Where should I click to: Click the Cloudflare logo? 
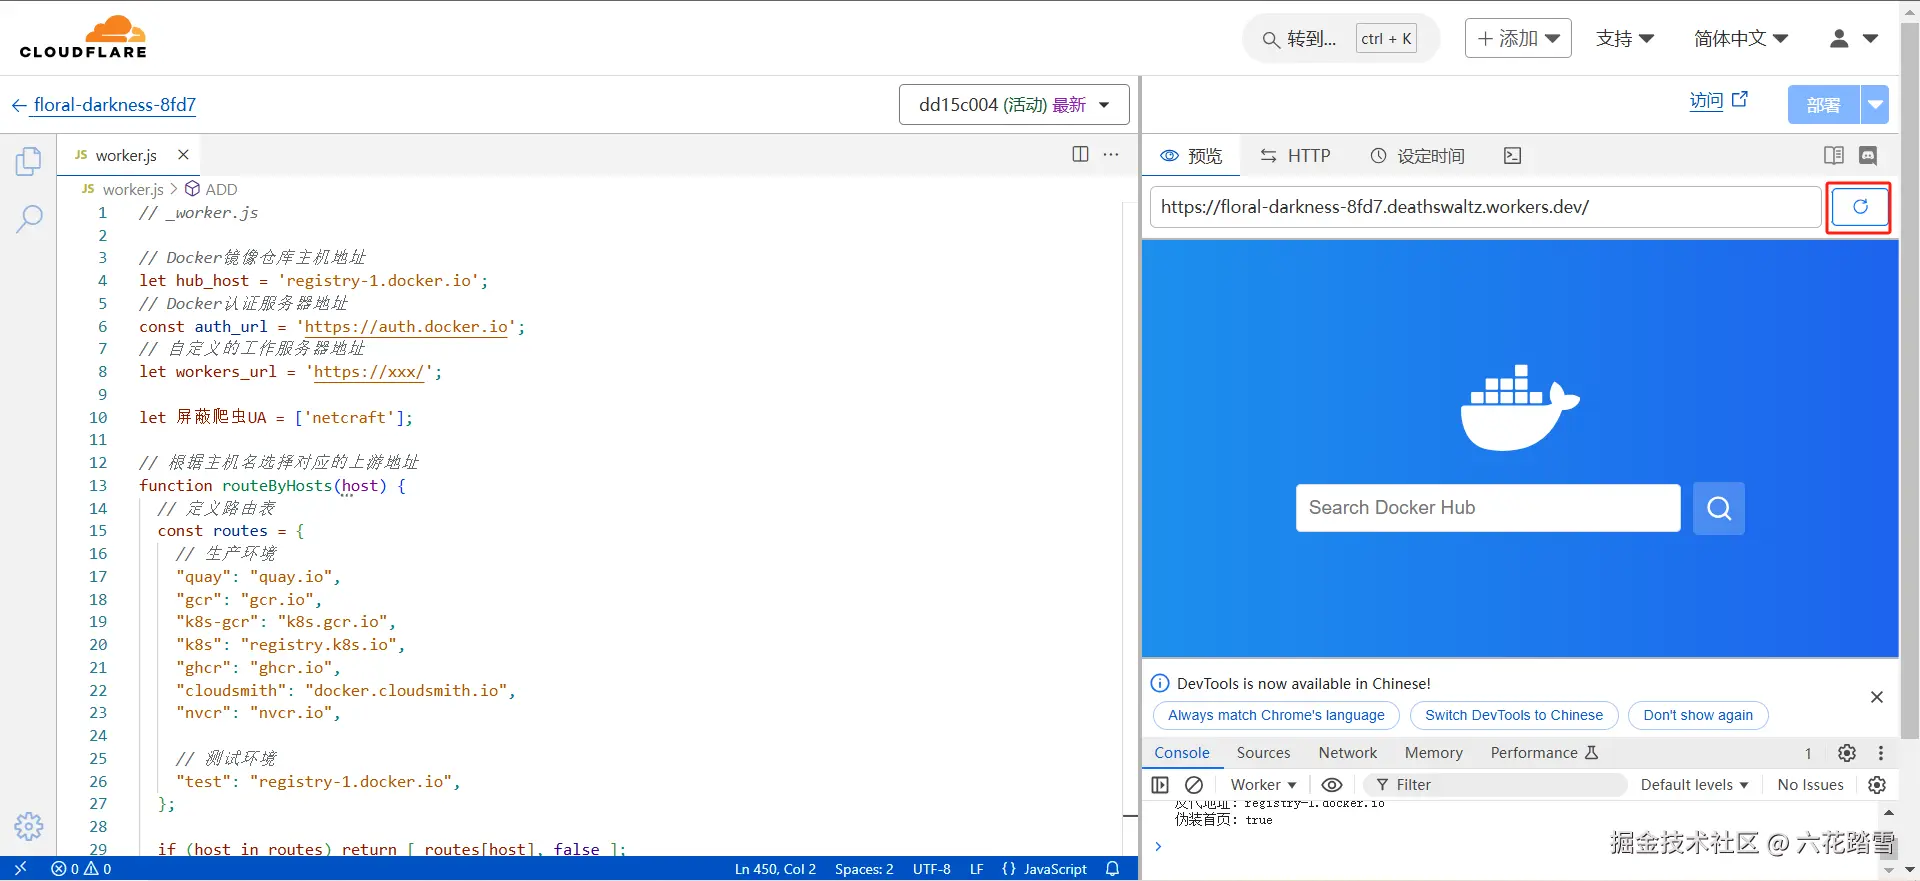[83, 37]
